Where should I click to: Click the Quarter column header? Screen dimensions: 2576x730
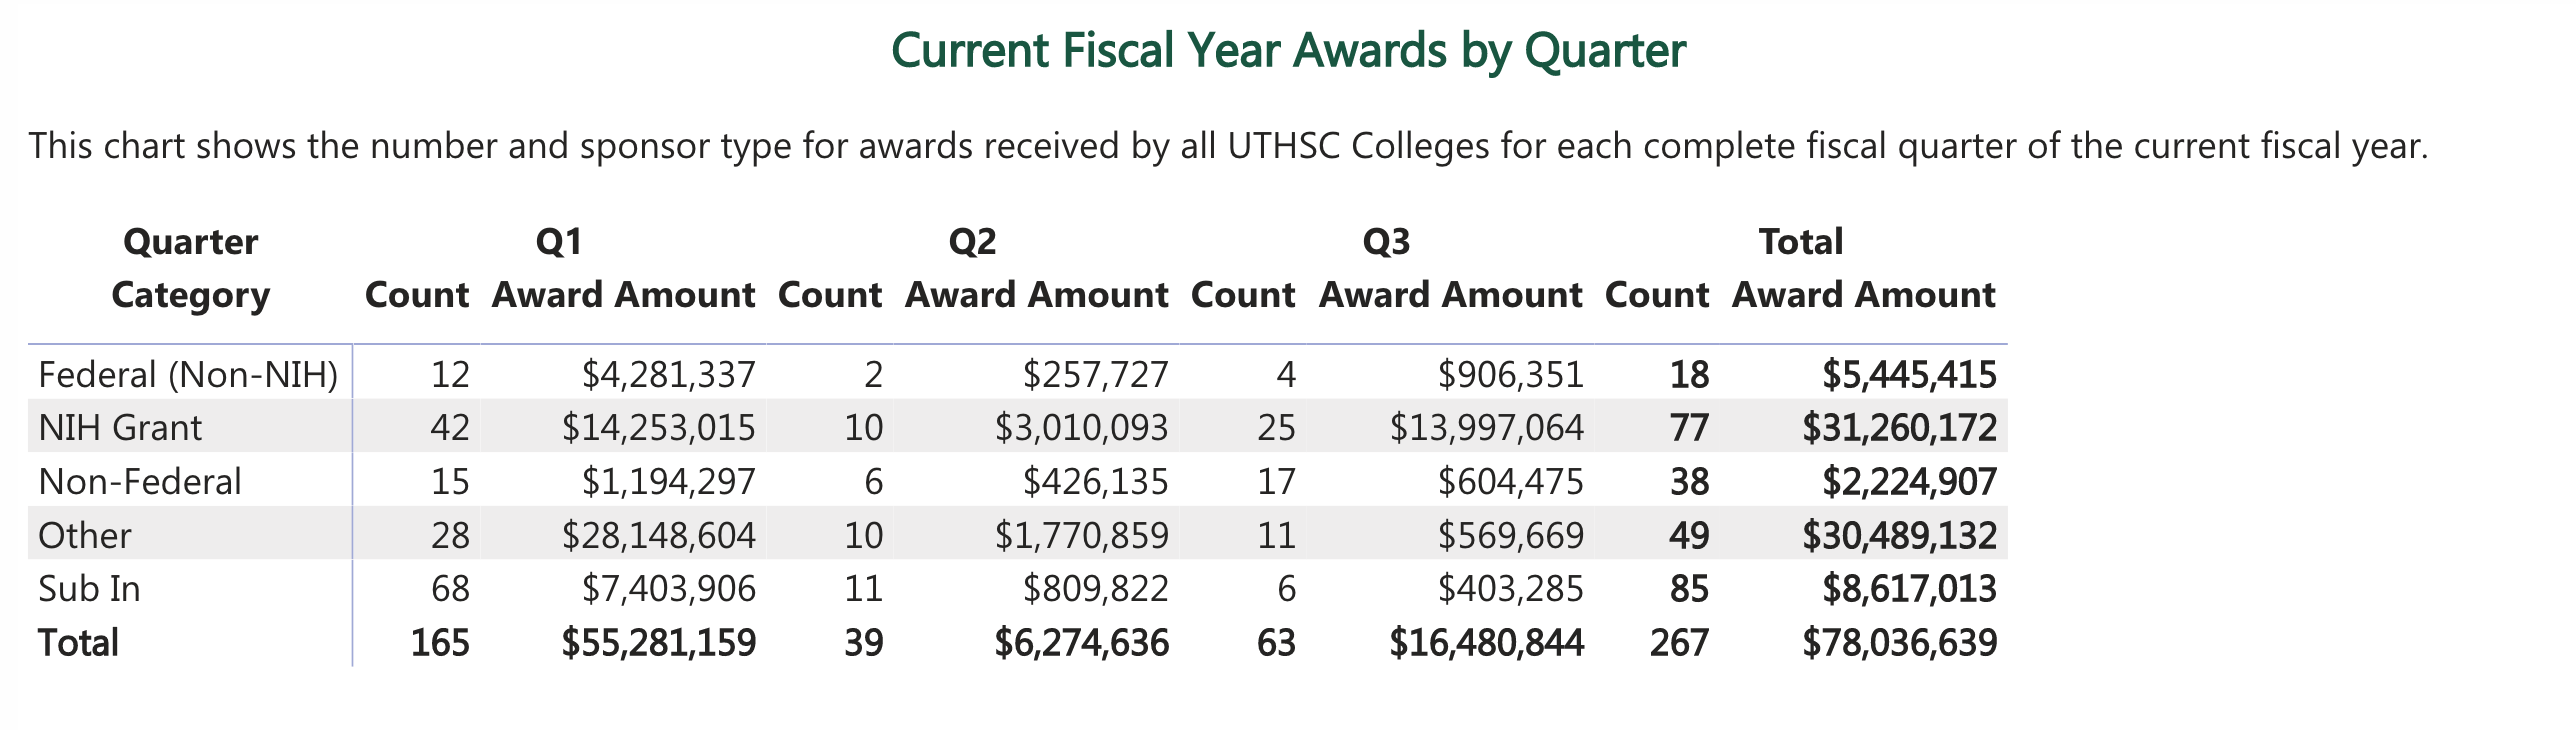pos(190,242)
